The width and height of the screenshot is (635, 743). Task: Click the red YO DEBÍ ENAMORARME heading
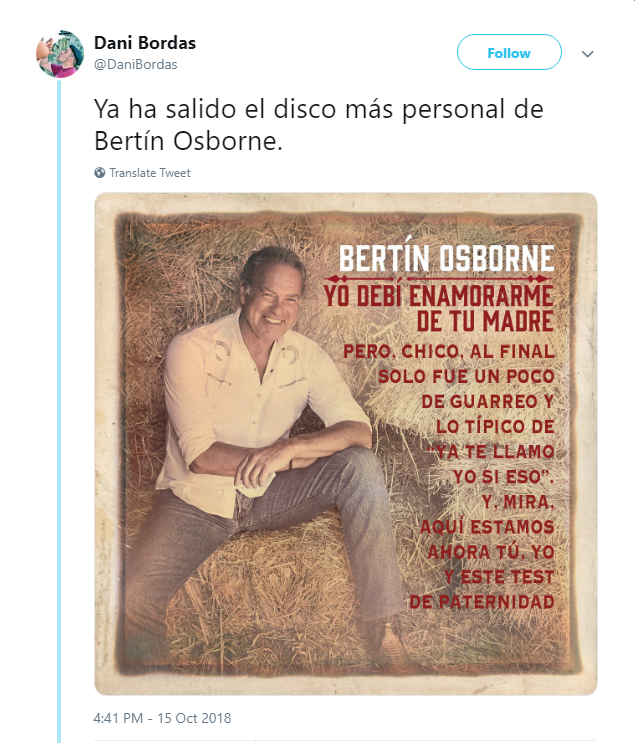(x=439, y=296)
